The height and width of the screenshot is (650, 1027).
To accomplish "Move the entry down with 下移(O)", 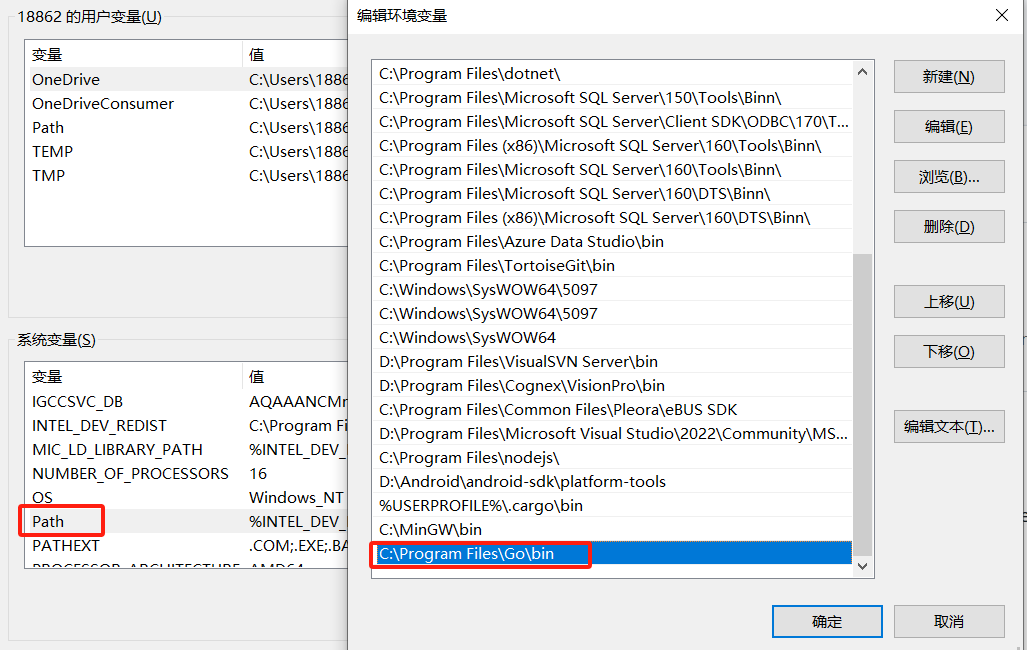I will (x=948, y=352).
